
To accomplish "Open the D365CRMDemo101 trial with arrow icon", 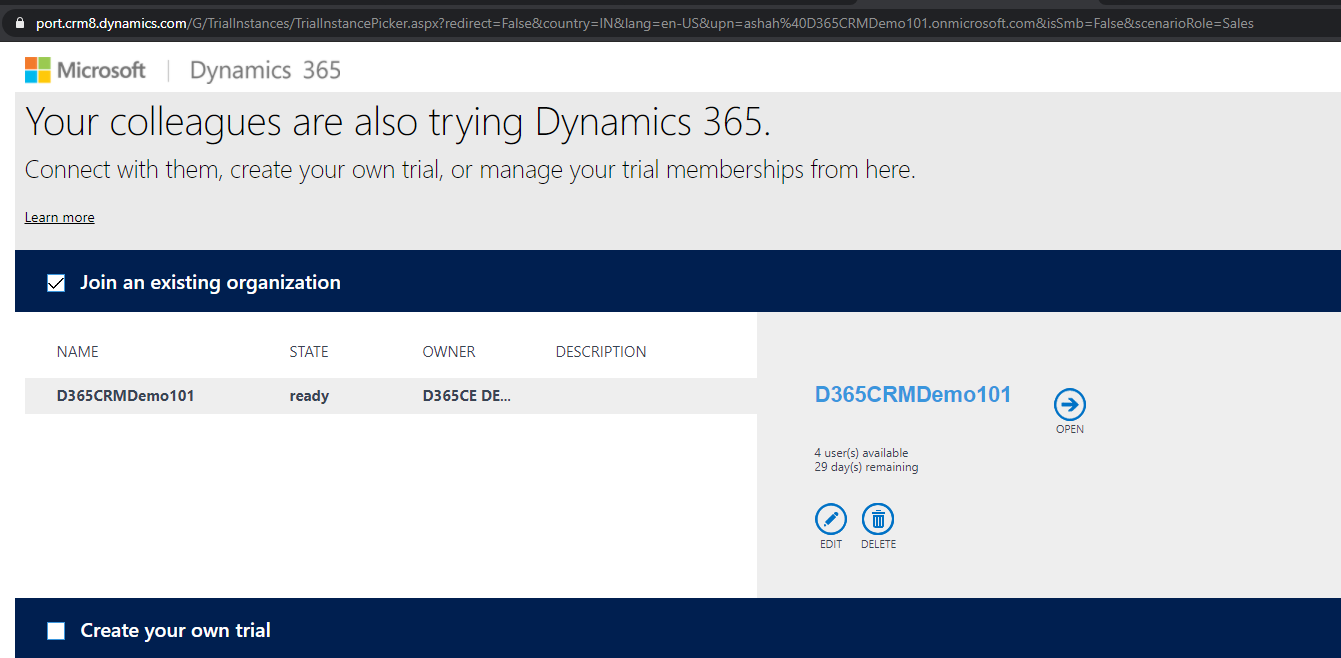I will (x=1070, y=404).
